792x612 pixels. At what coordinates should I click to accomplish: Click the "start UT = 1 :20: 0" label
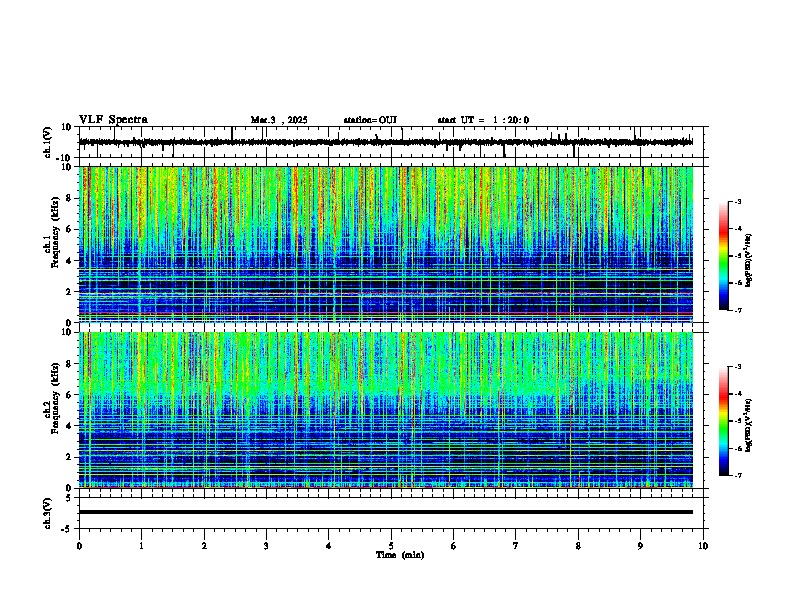click(x=483, y=120)
